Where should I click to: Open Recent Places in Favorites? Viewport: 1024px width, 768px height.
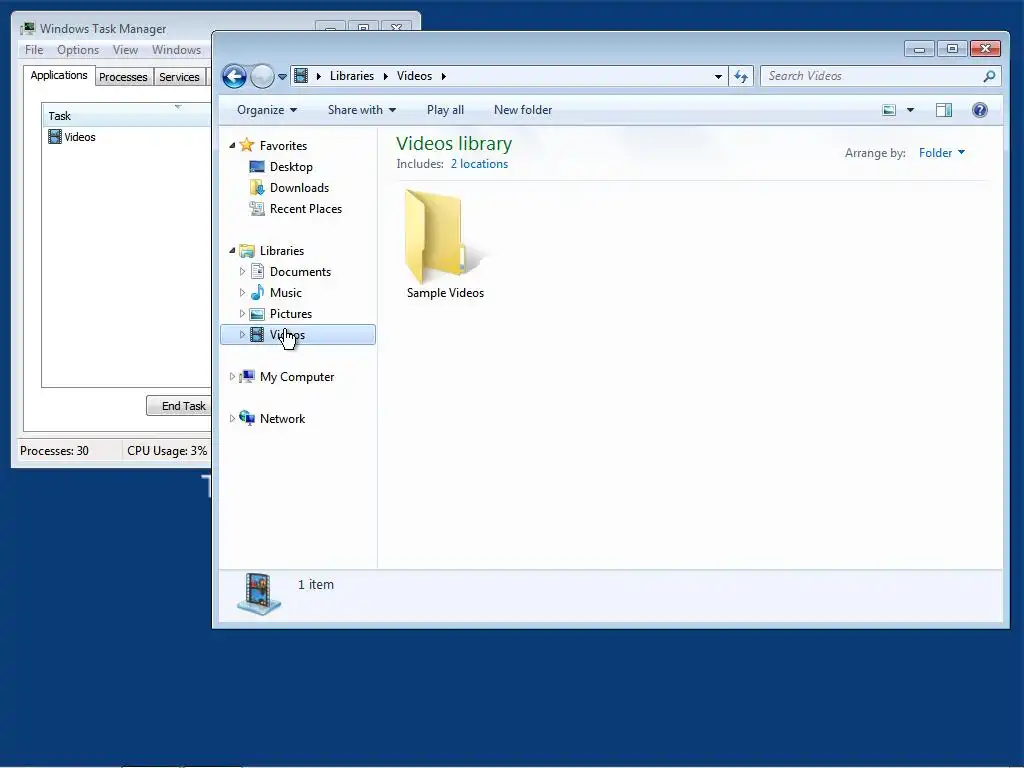[306, 208]
